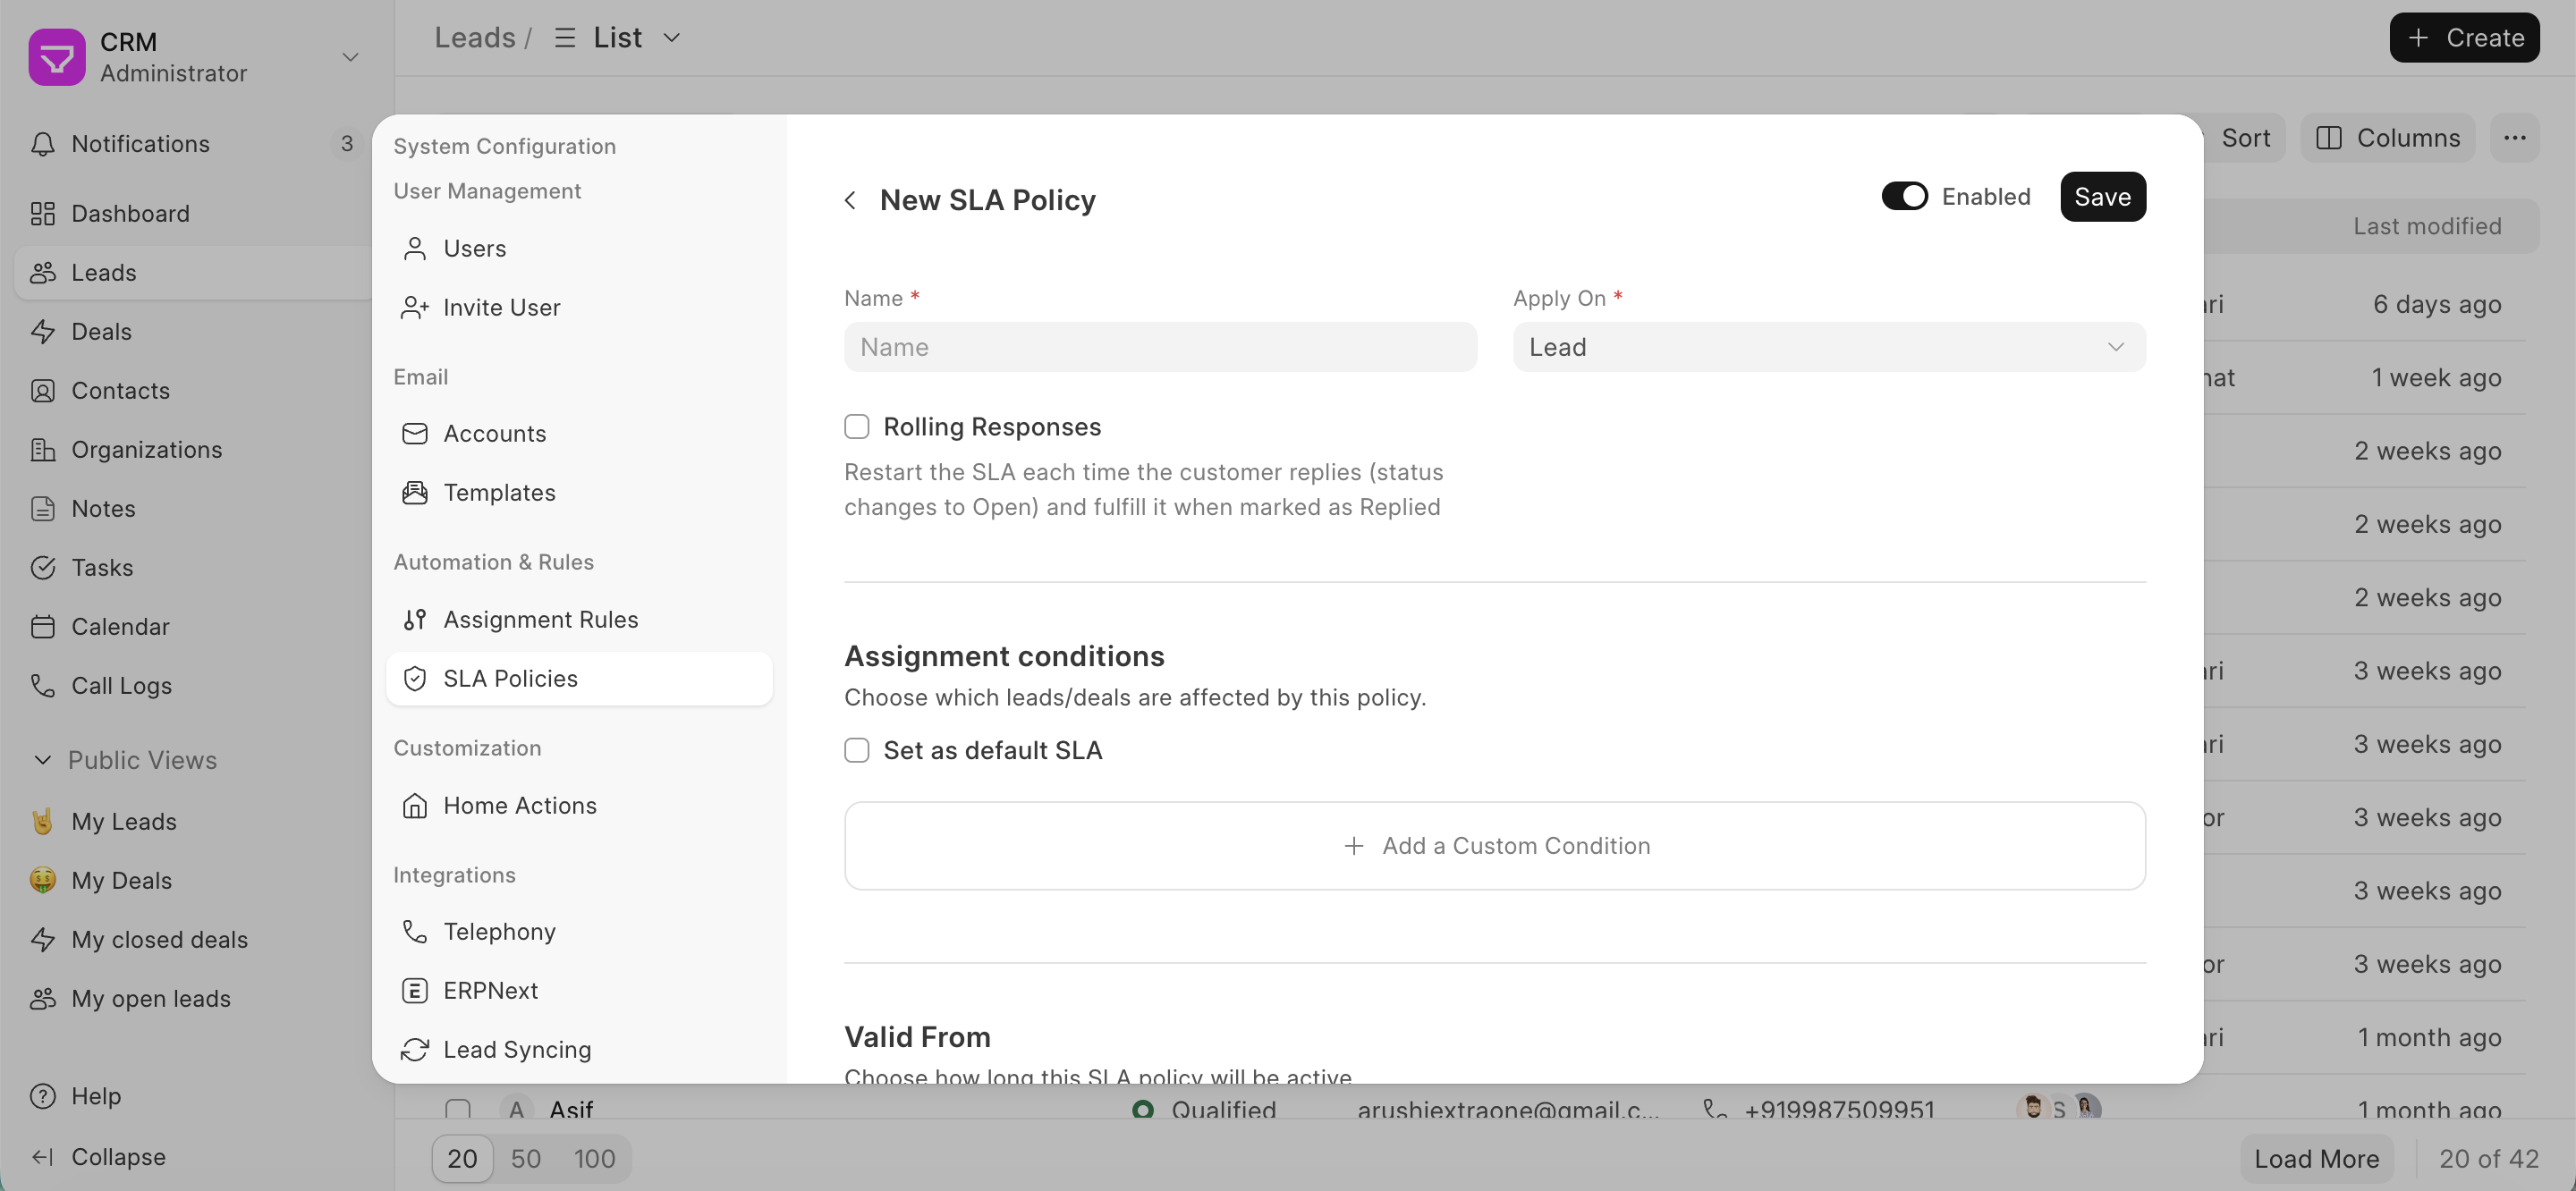Check Set as default SLA

[856, 750]
